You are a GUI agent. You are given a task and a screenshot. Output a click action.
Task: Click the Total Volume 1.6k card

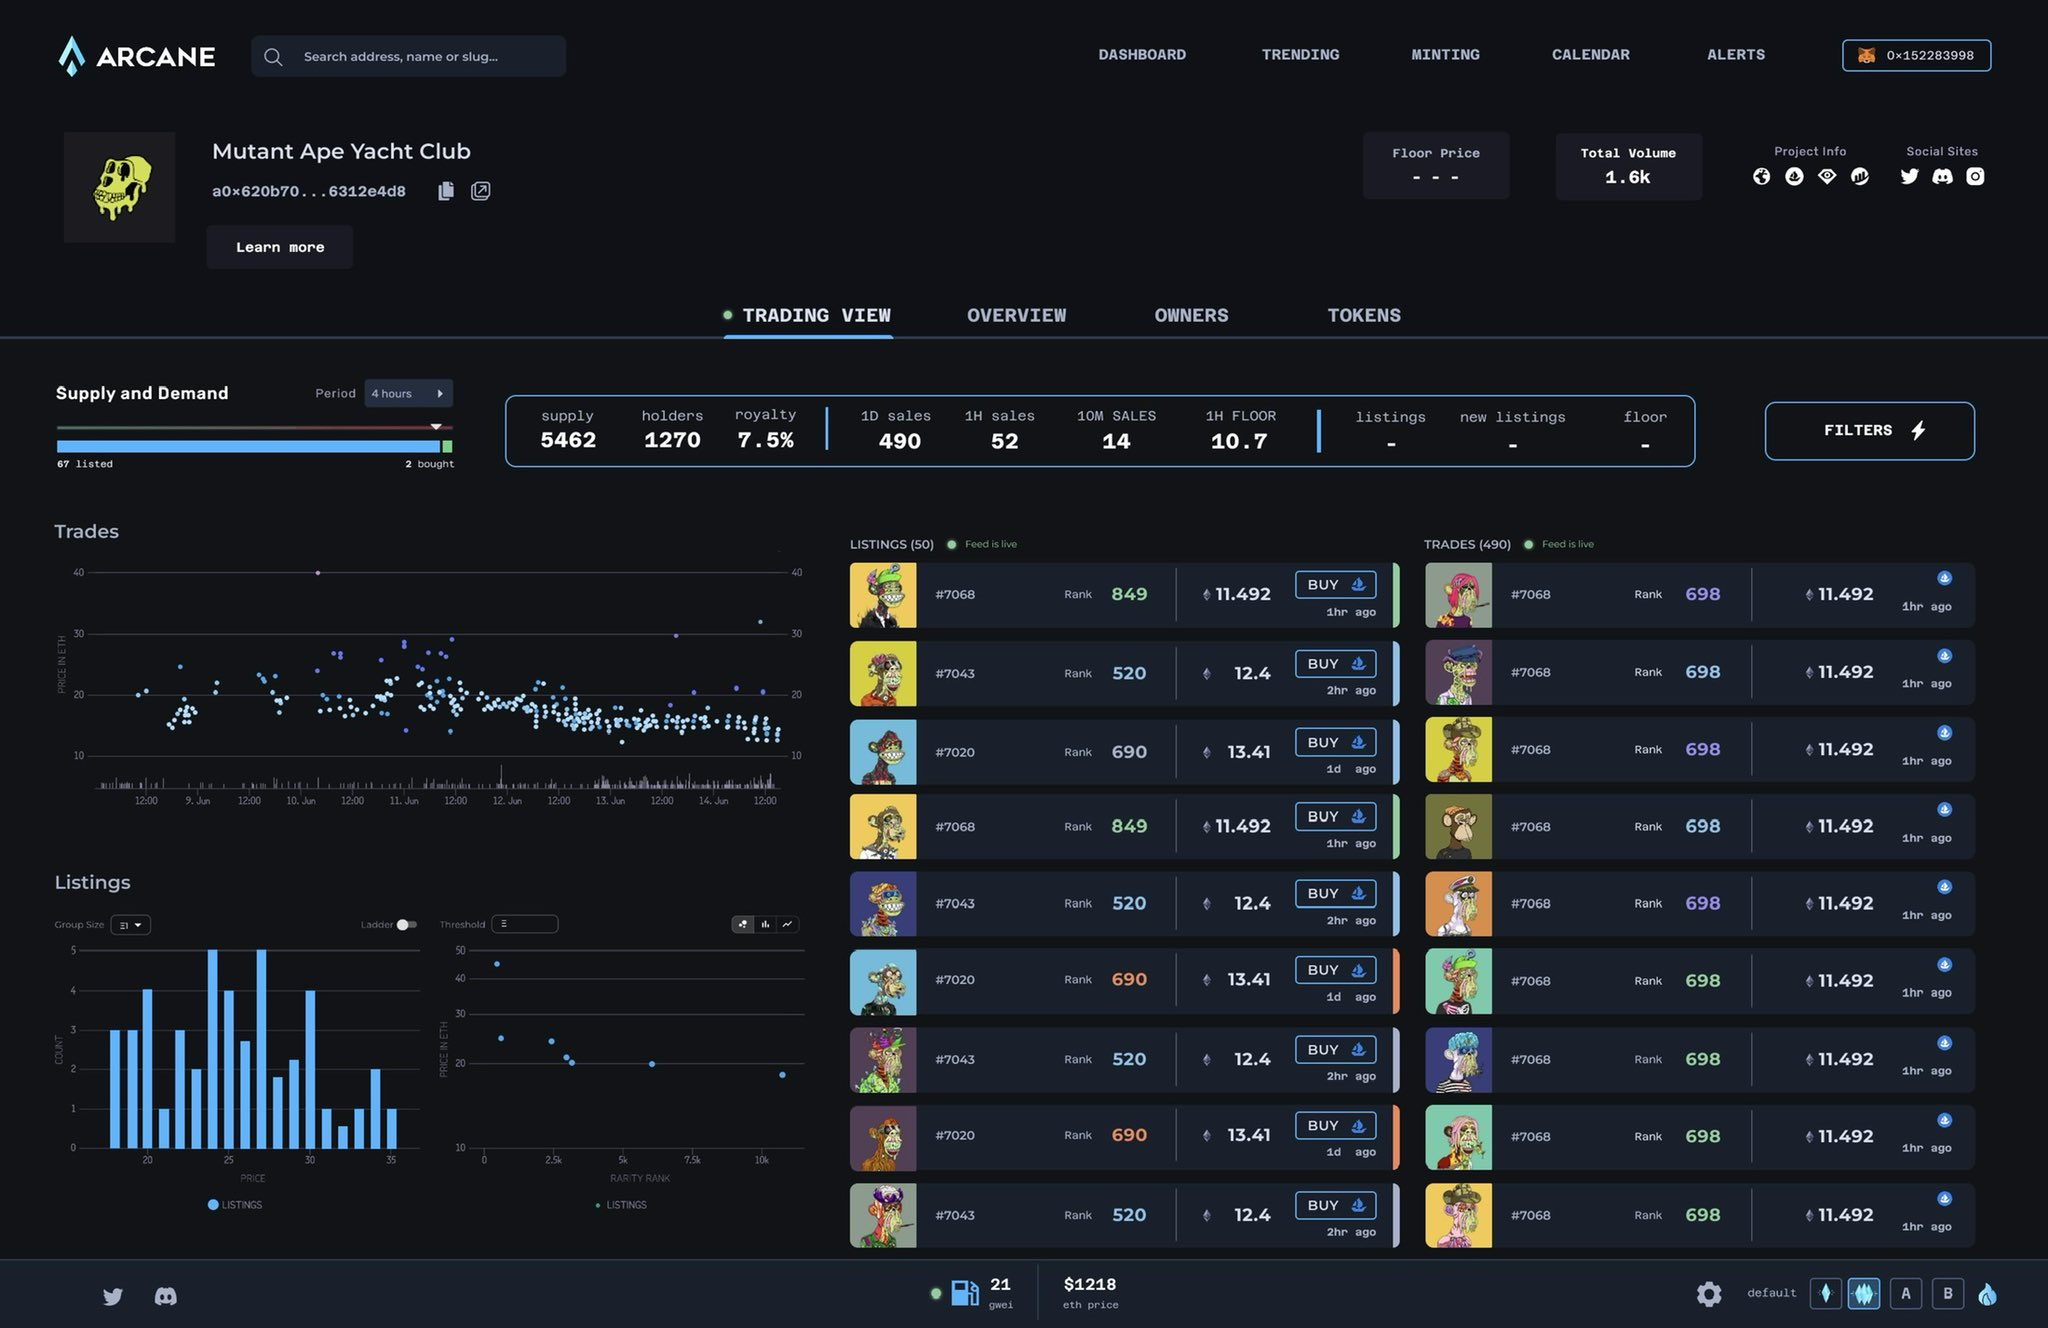pos(1628,166)
